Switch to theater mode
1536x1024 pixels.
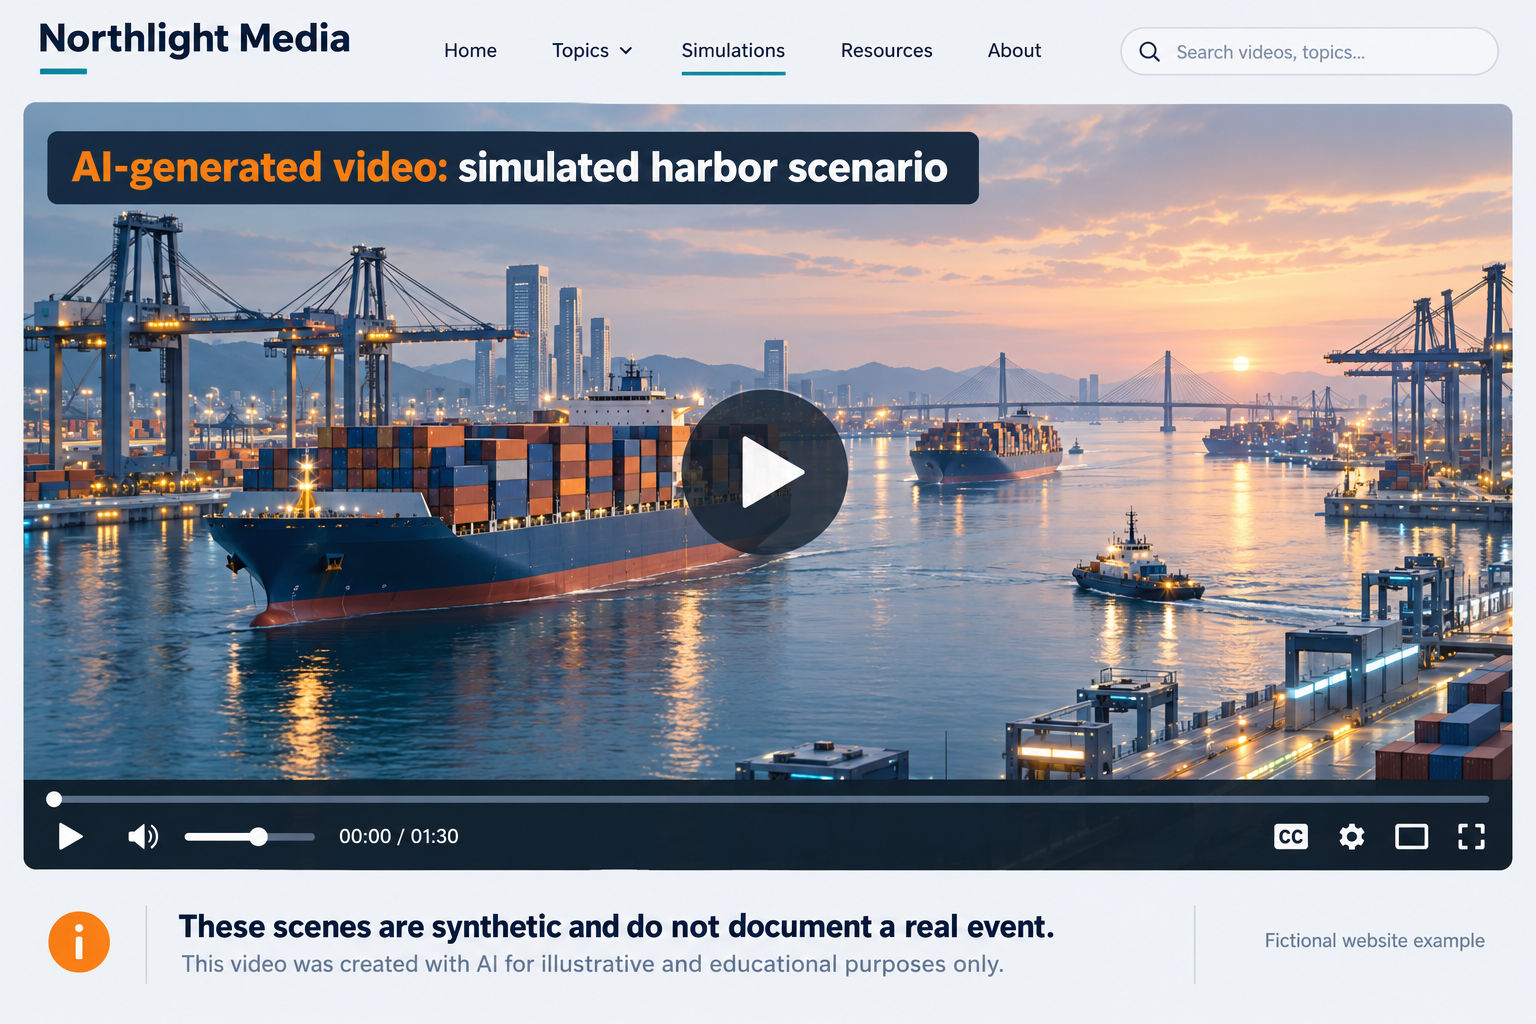pyautogui.click(x=1412, y=837)
